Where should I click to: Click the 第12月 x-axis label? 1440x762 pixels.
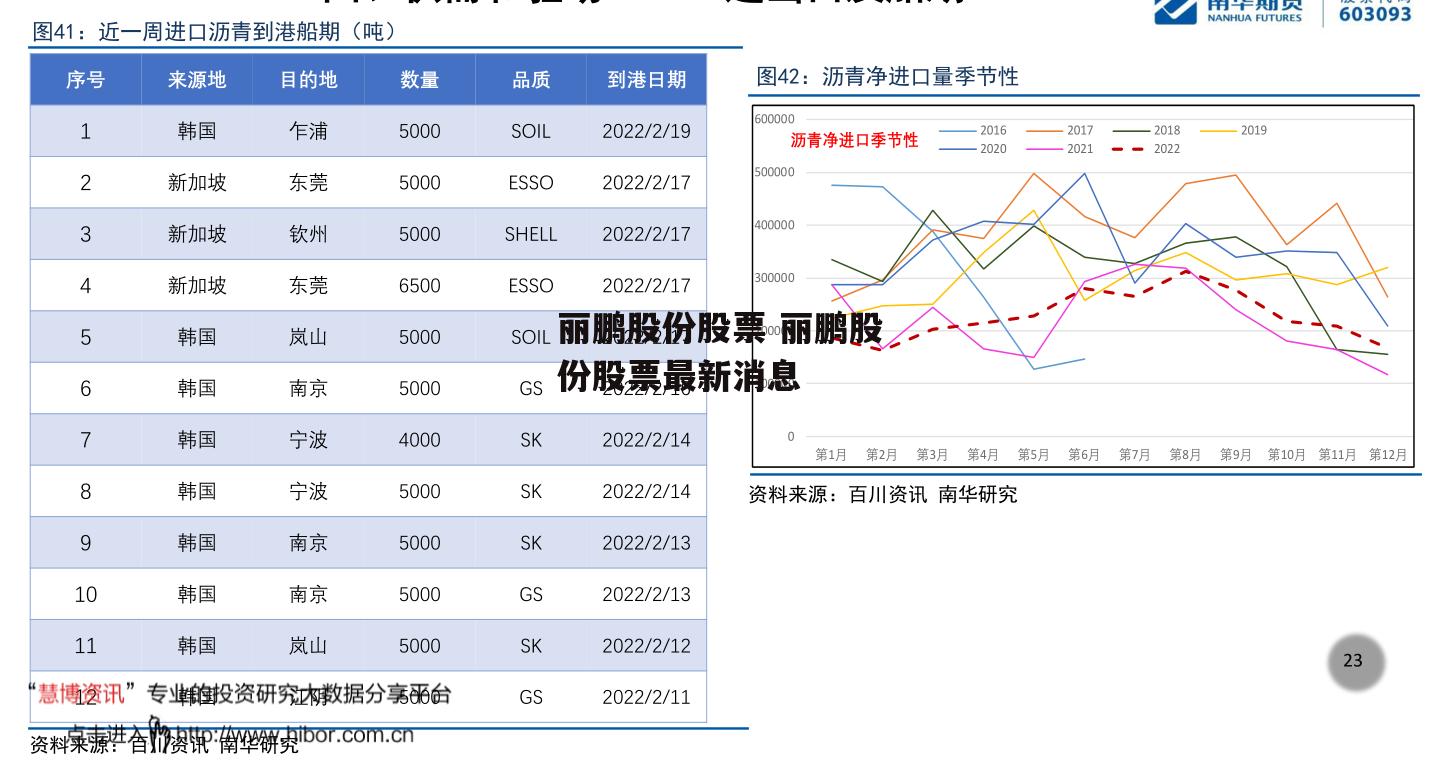1388,455
